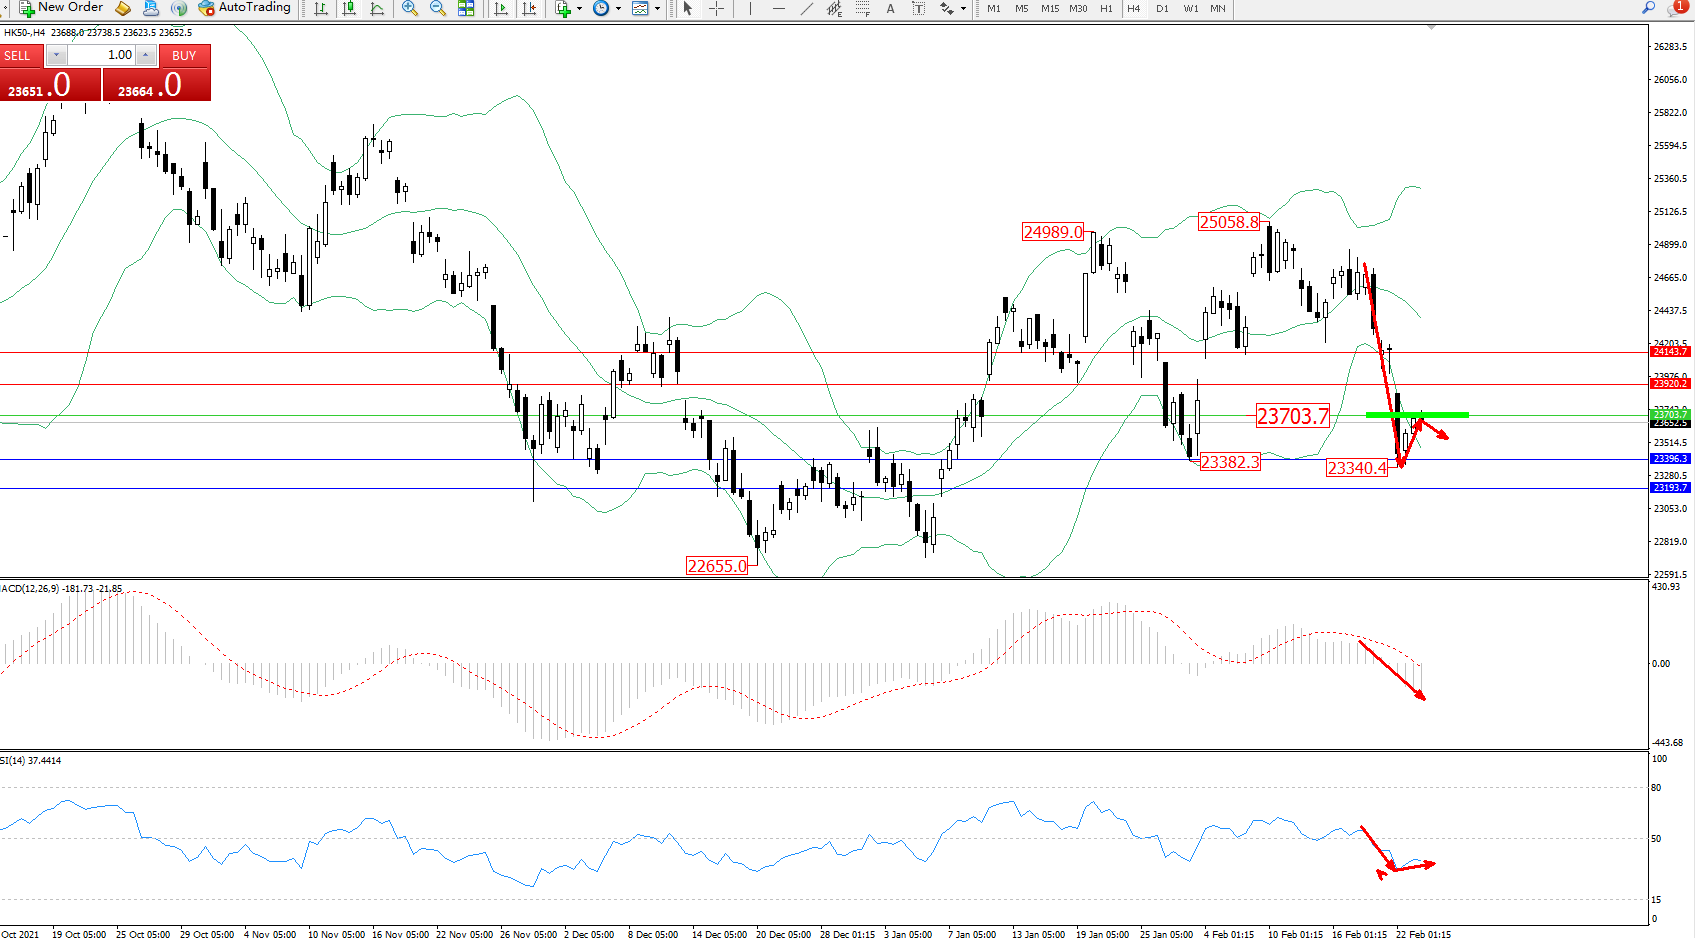Expand the chart templates dropdown
Image resolution: width=1695 pixels, height=938 pixels.
coord(657,8)
